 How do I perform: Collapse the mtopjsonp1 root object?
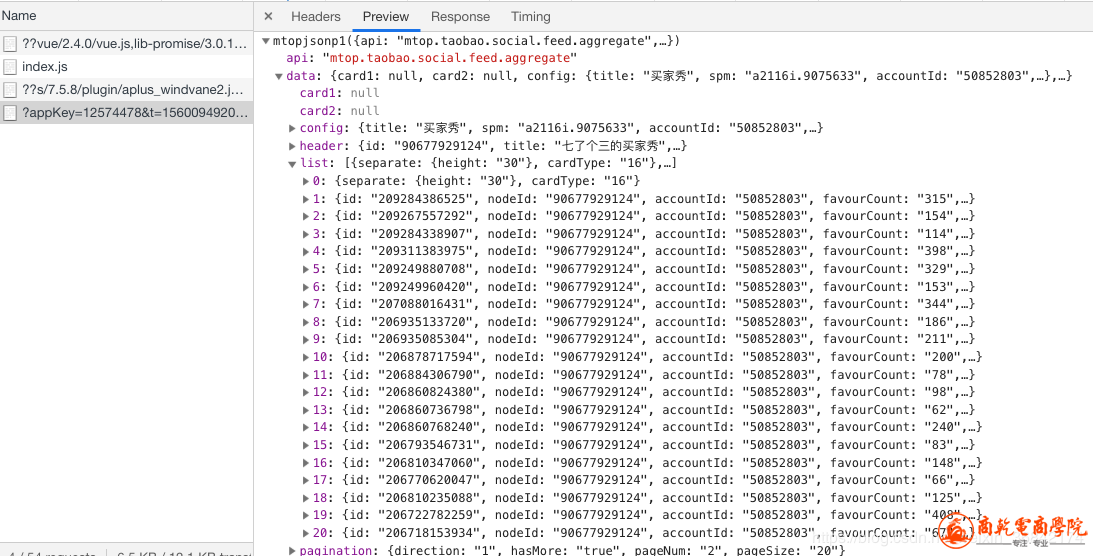pos(265,41)
